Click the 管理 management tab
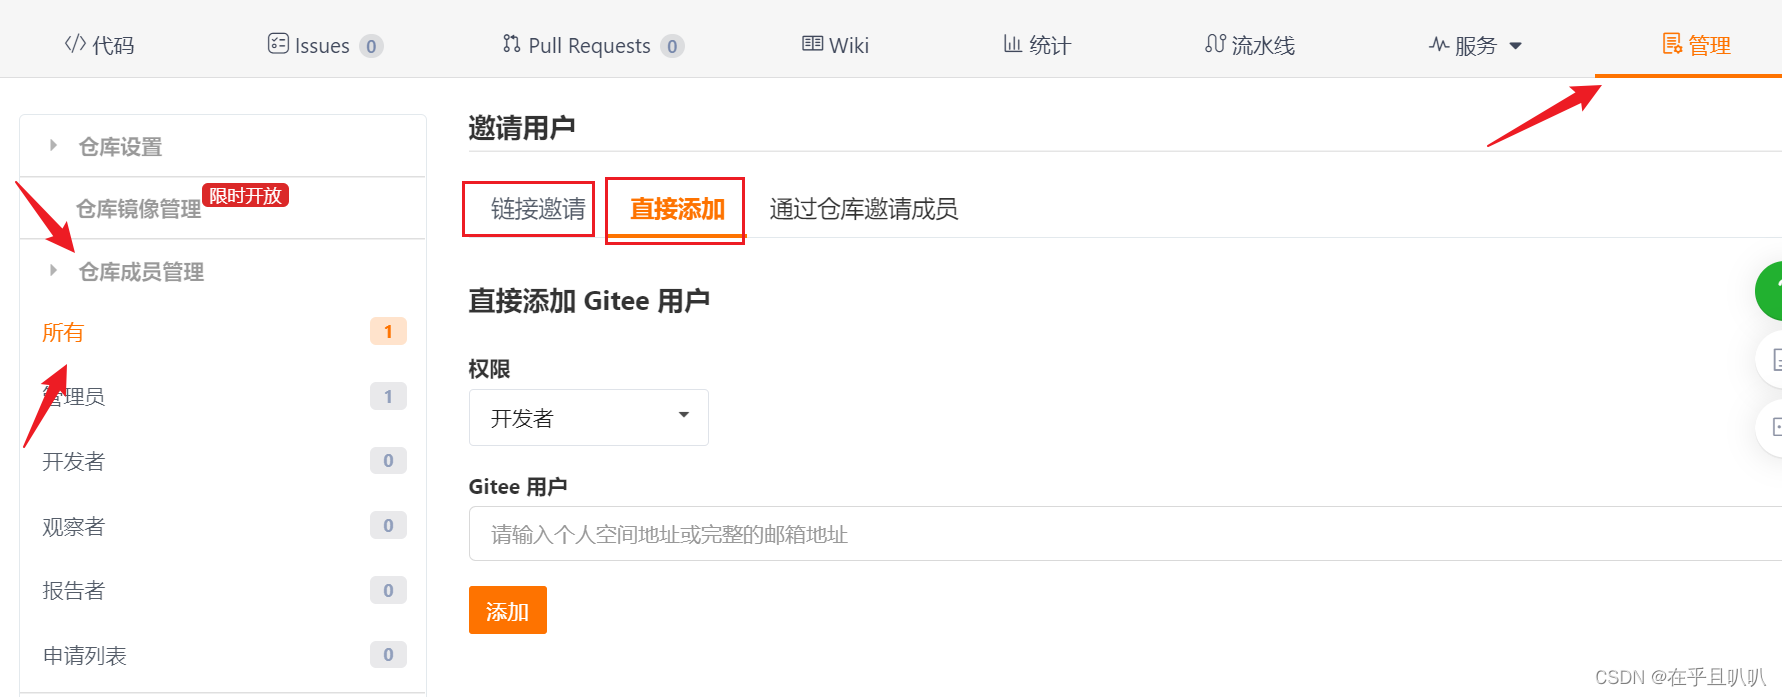 pyautogui.click(x=1696, y=45)
